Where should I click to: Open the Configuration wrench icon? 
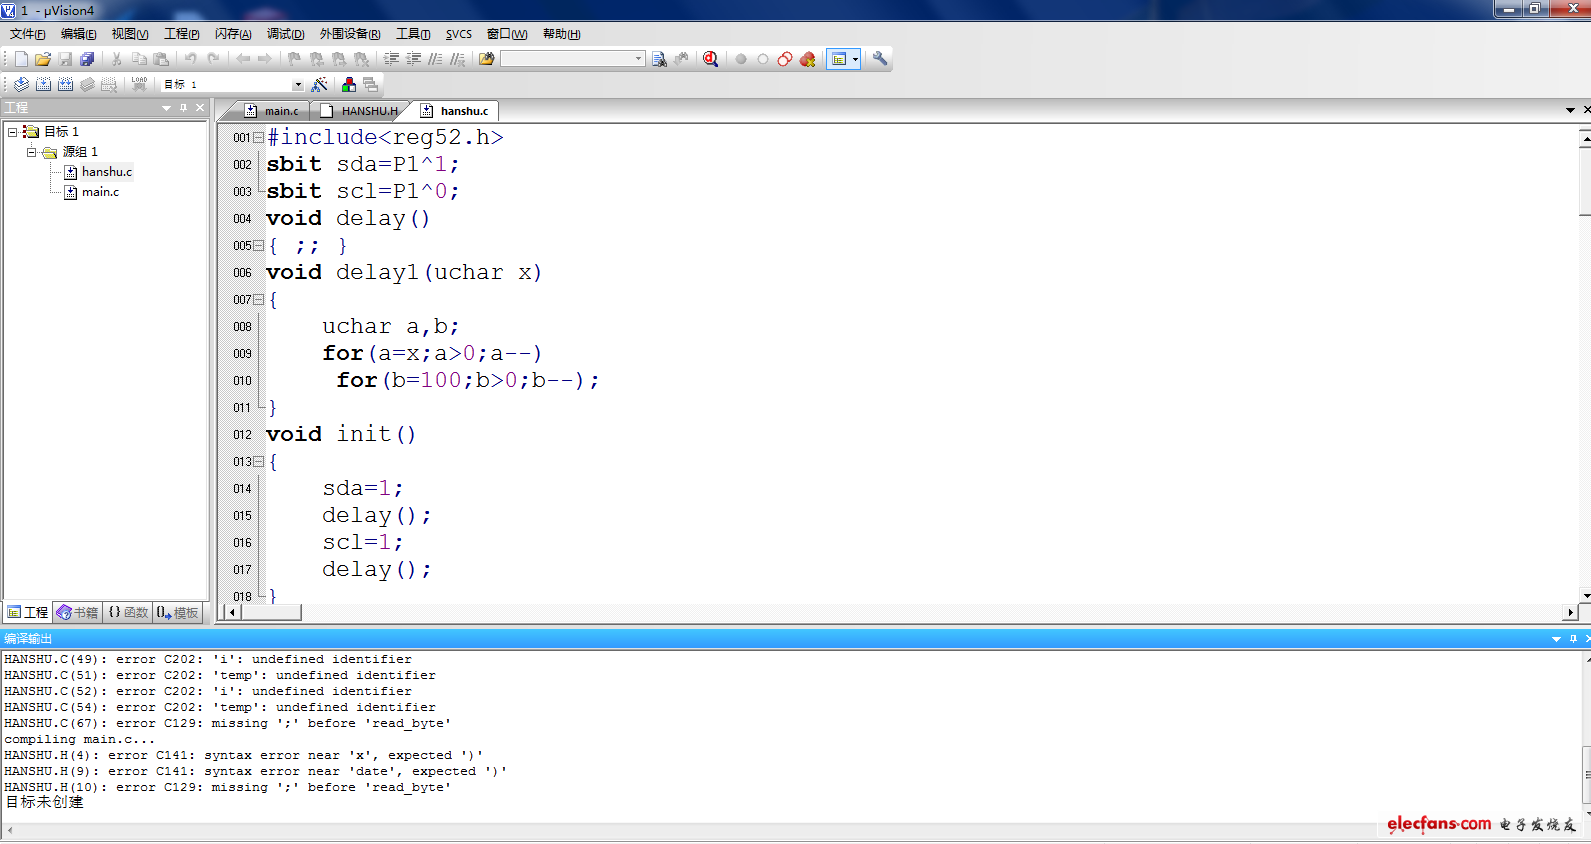[x=880, y=59]
